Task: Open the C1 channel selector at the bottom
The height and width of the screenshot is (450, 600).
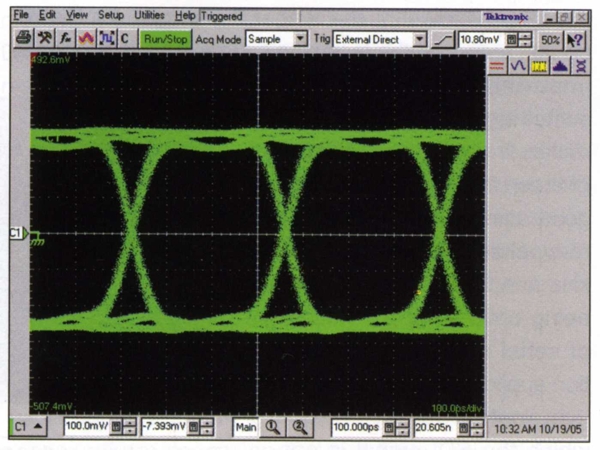Action: (x=28, y=426)
